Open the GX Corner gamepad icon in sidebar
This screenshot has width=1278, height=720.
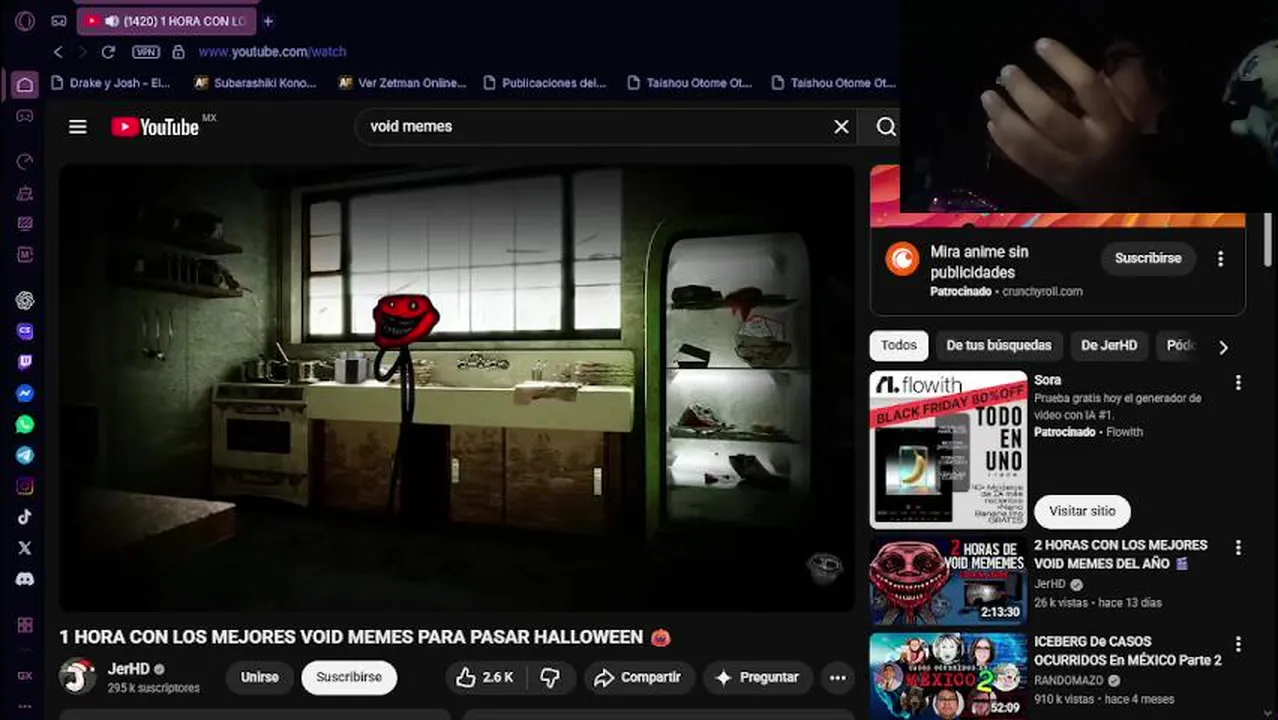coord(25,116)
